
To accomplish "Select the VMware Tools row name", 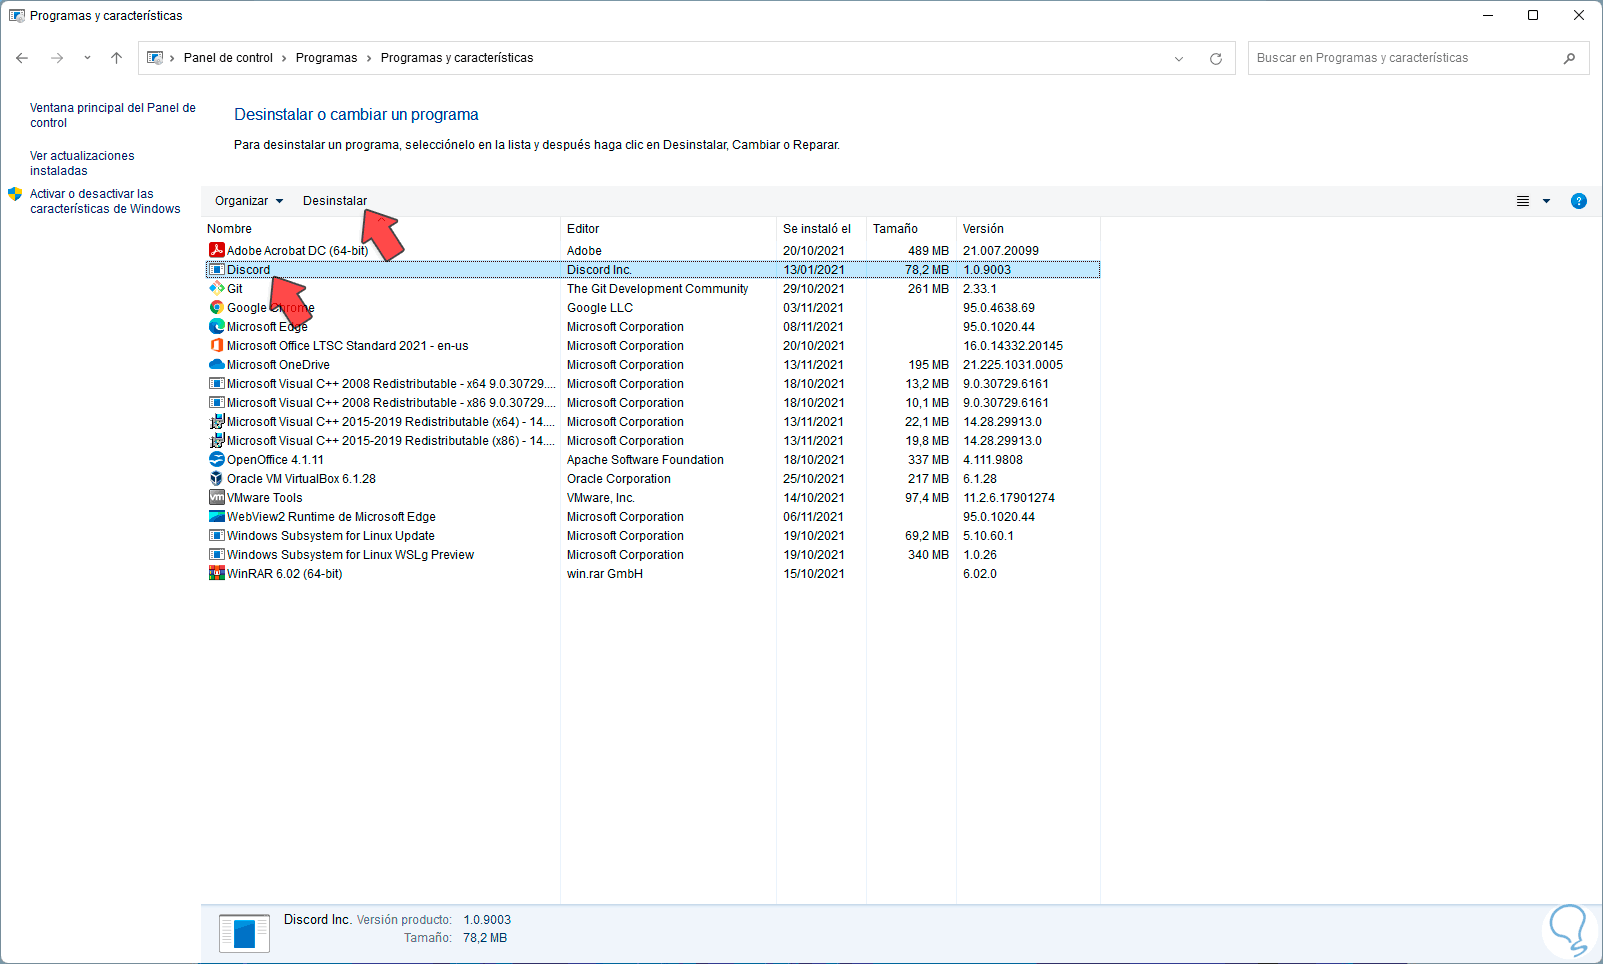I will tap(264, 497).
